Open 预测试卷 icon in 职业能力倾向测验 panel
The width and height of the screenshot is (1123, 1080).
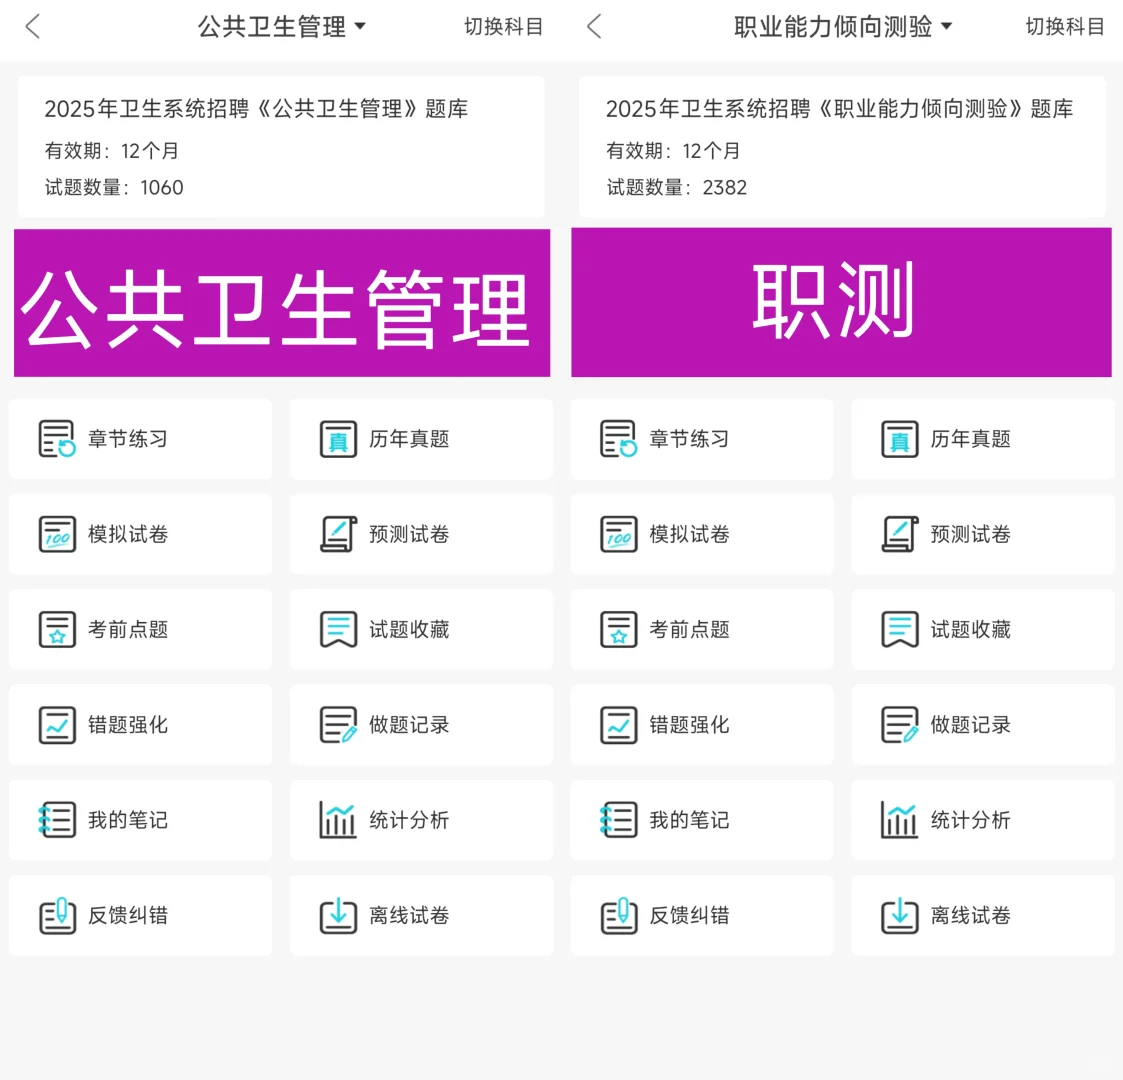(900, 534)
